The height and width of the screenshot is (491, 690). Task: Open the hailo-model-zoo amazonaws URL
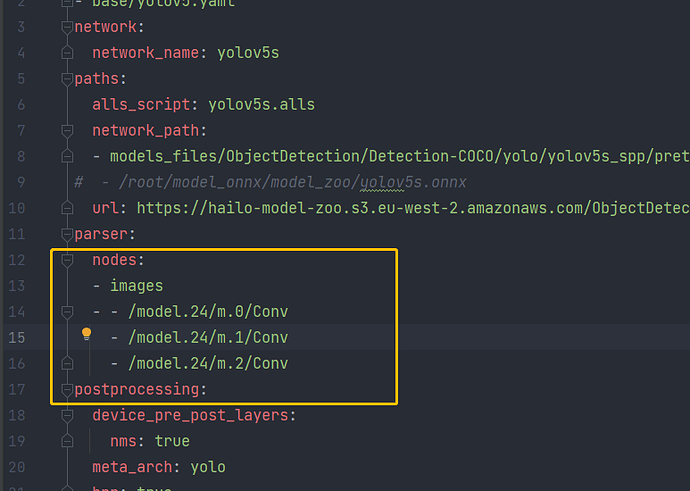pos(412,209)
